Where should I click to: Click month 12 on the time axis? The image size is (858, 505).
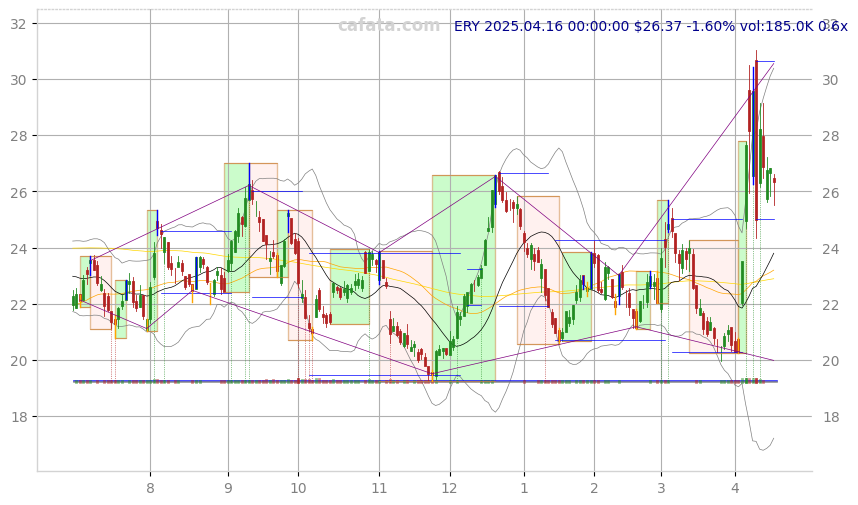450,488
